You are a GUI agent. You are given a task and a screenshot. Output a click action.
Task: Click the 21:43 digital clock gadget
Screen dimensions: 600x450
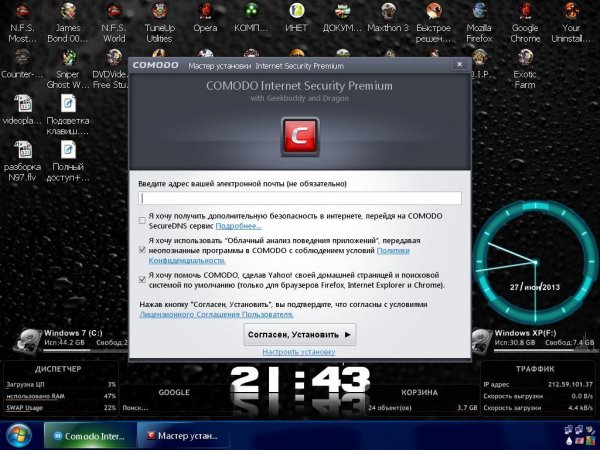300,380
